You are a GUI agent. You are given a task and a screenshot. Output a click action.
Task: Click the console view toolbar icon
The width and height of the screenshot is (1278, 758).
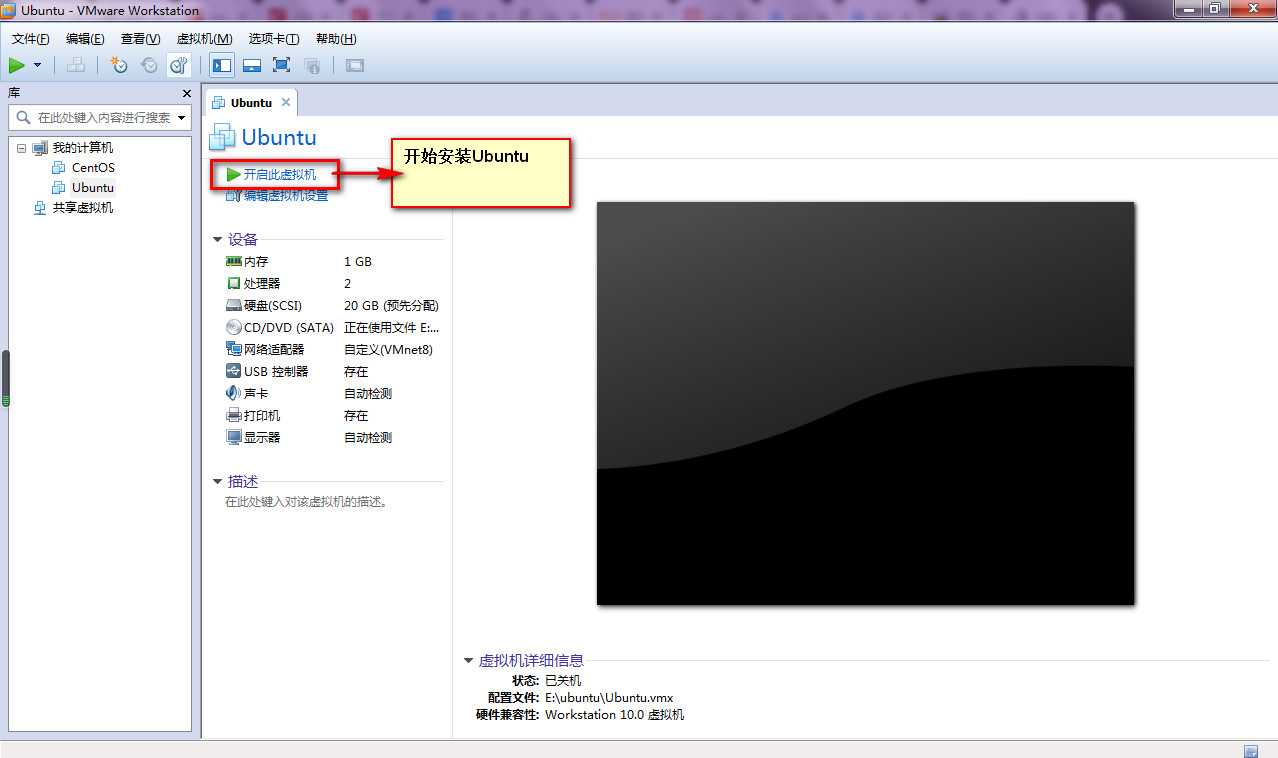pos(355,65)
